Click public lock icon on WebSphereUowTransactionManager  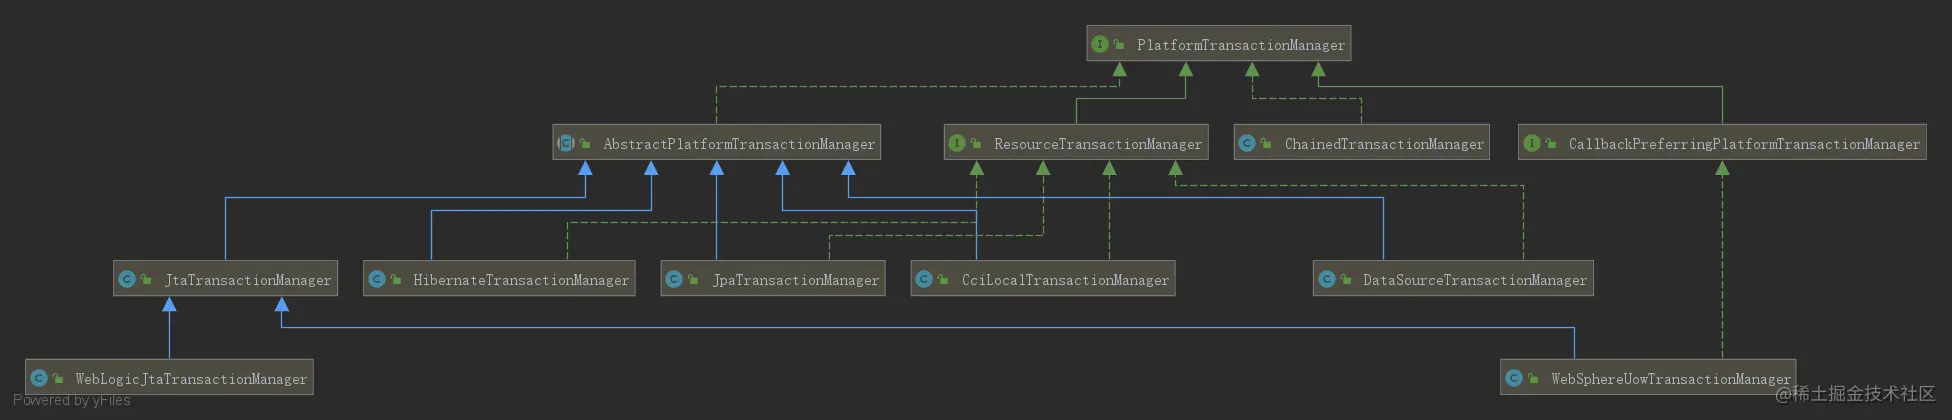pos(1533,379)
